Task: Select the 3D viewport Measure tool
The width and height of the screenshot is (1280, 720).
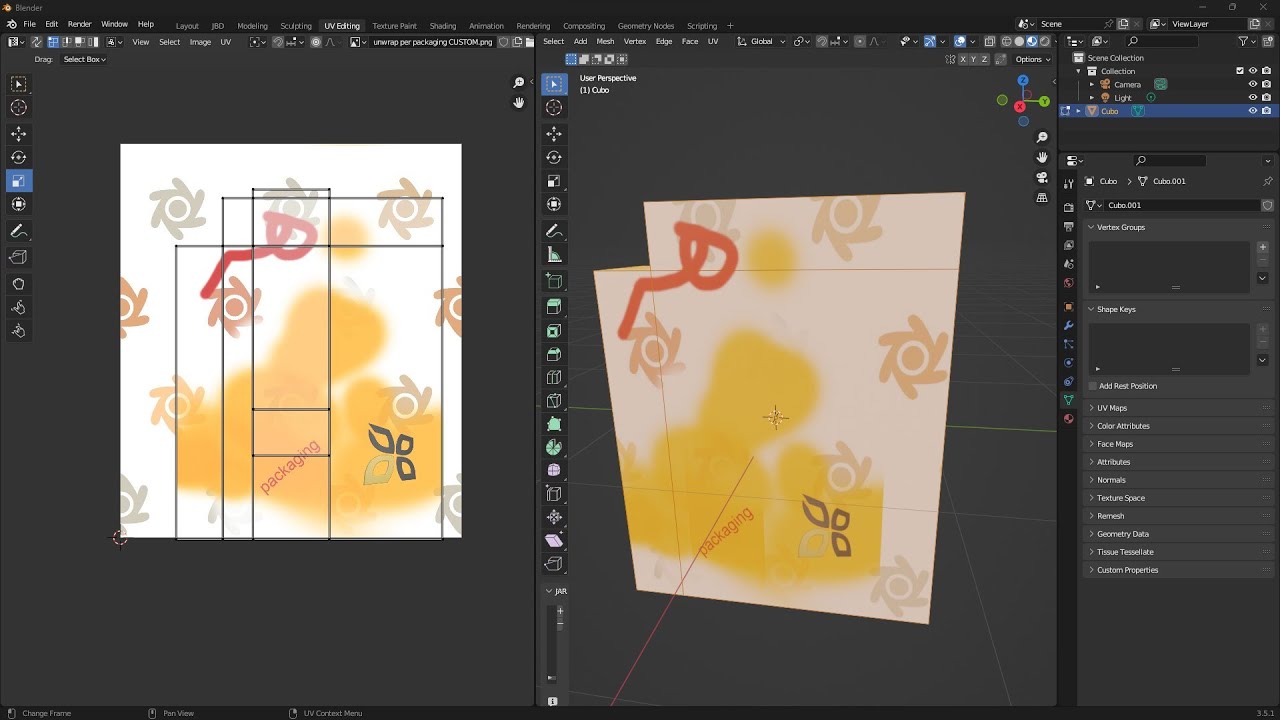Action: tap(554, 255)
